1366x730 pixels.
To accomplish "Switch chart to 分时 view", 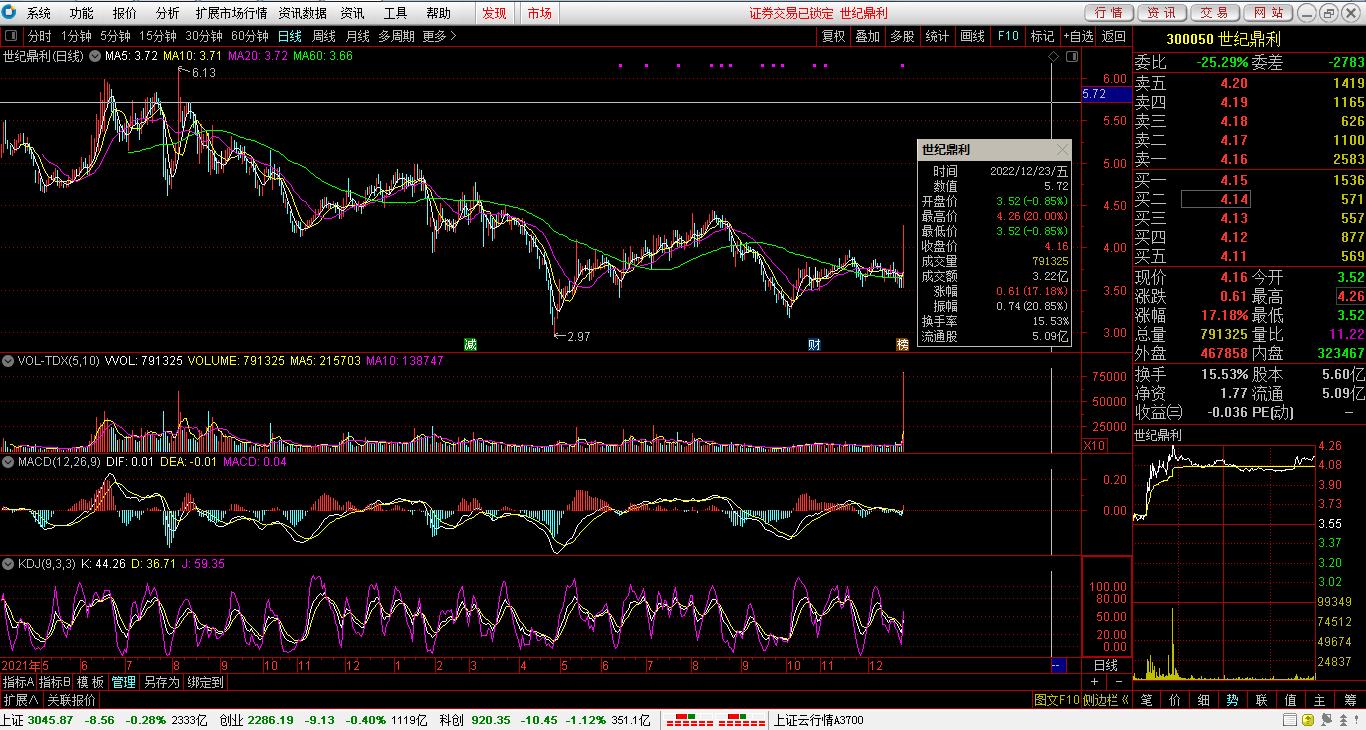I will pyautogui.click(x=39, y=36).
